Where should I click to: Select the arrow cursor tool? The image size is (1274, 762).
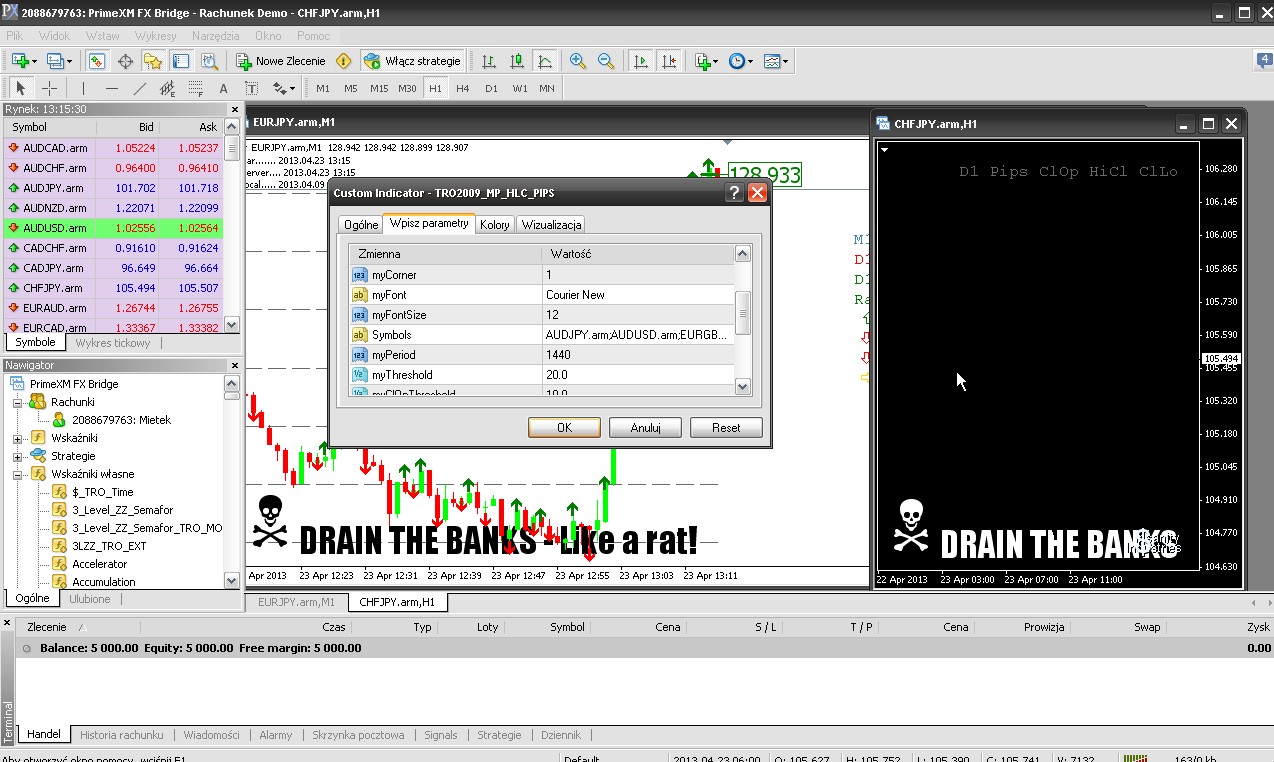point(21,88)
